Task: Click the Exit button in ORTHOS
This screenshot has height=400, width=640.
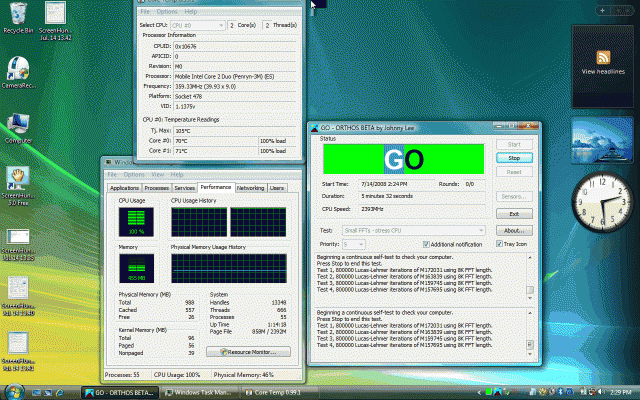Action: tap(514, 214)
